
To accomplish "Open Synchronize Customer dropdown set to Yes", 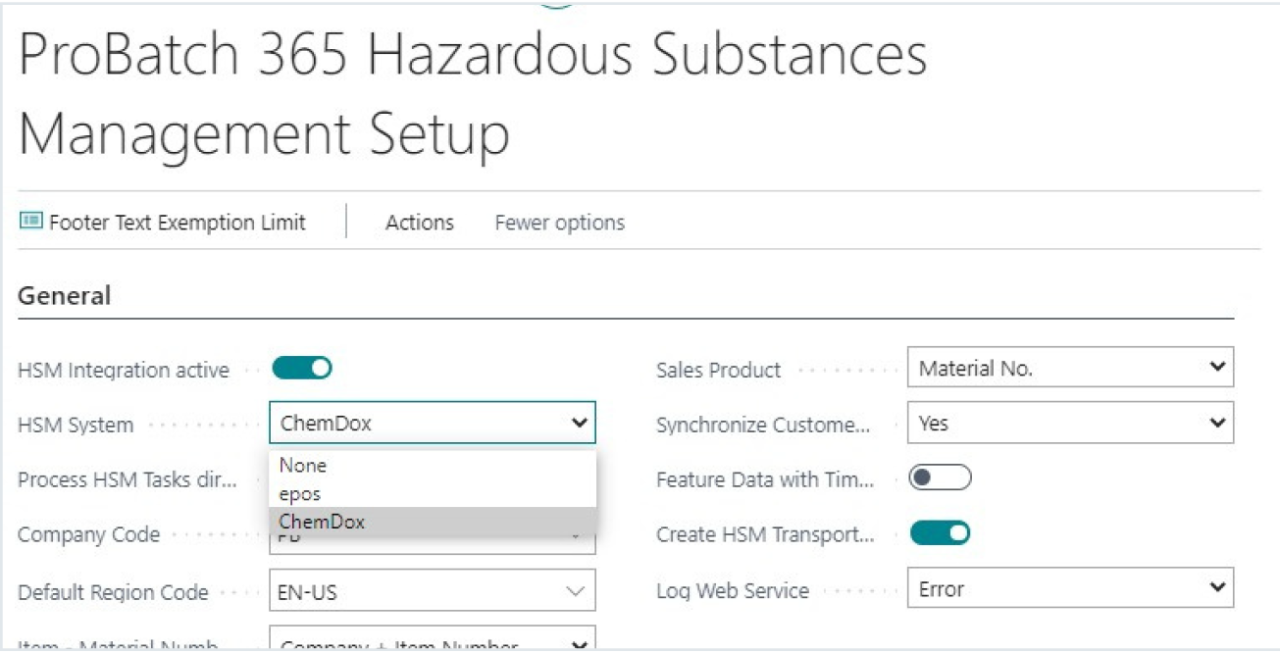I will coord(1070,423).
